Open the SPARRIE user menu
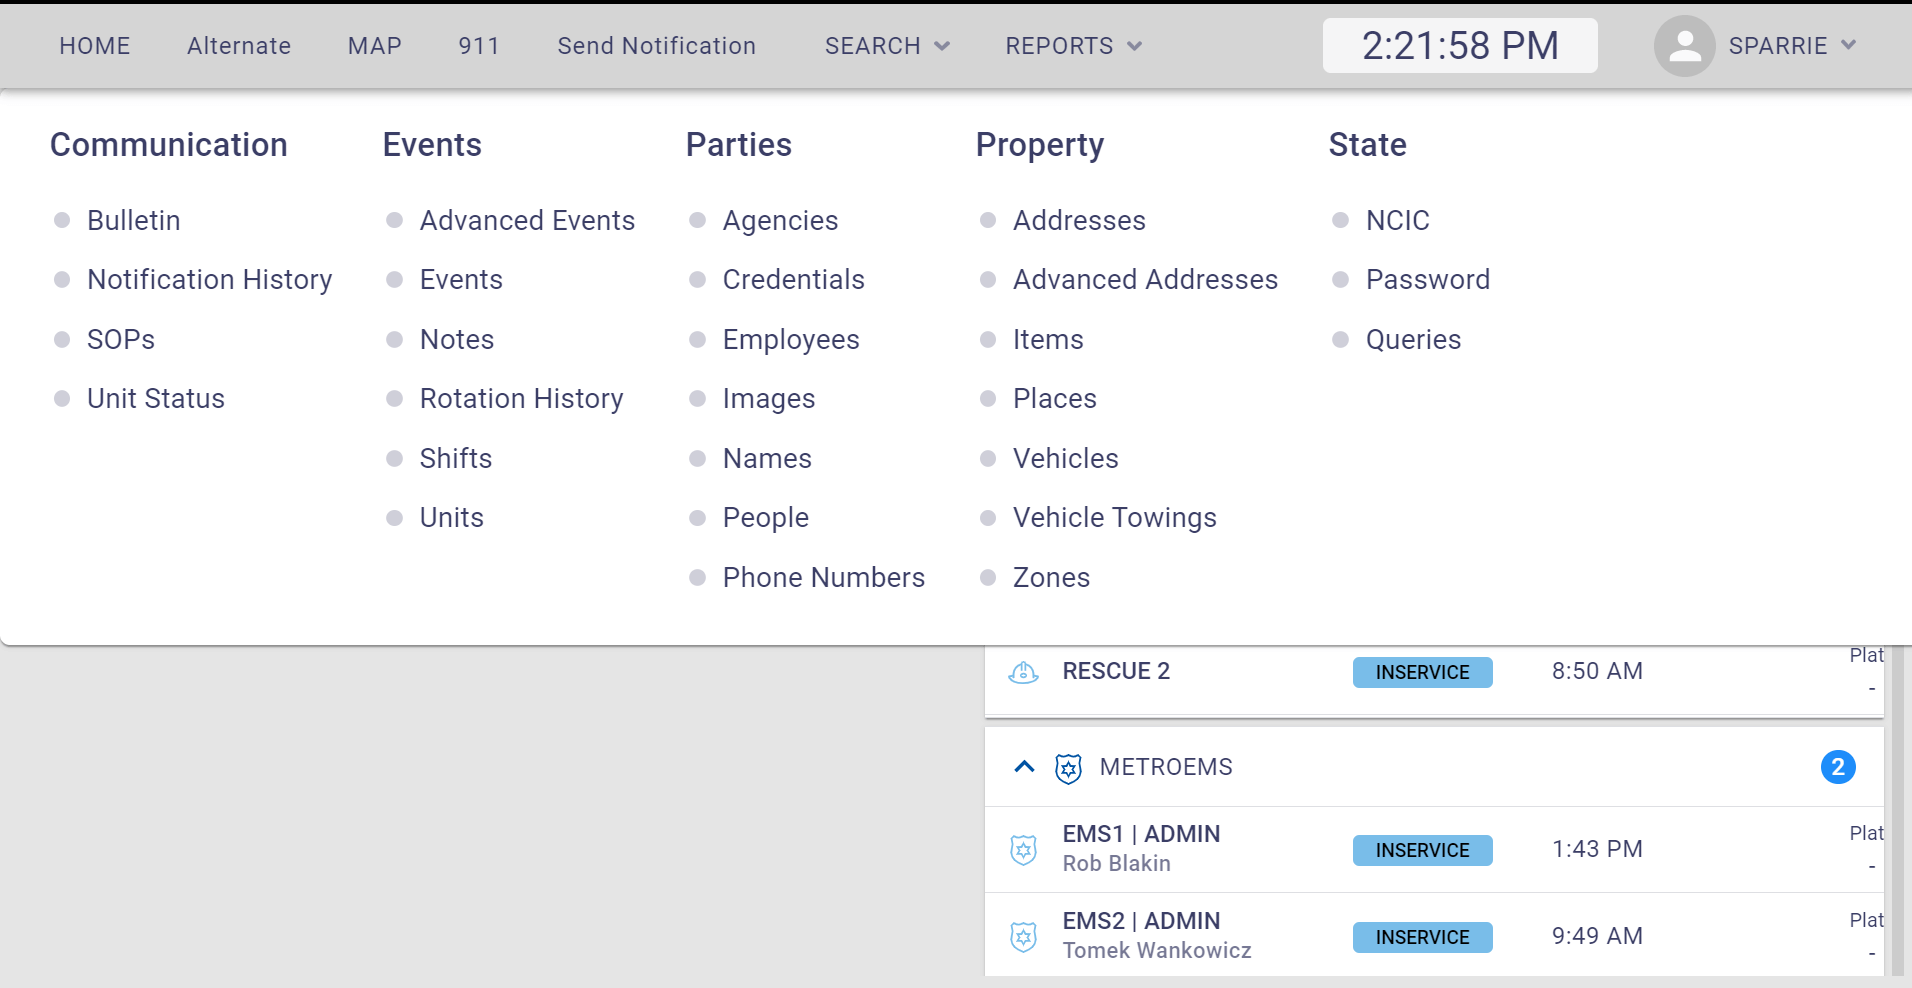This screenshot has width=1912, height=988. (1792, 46)
